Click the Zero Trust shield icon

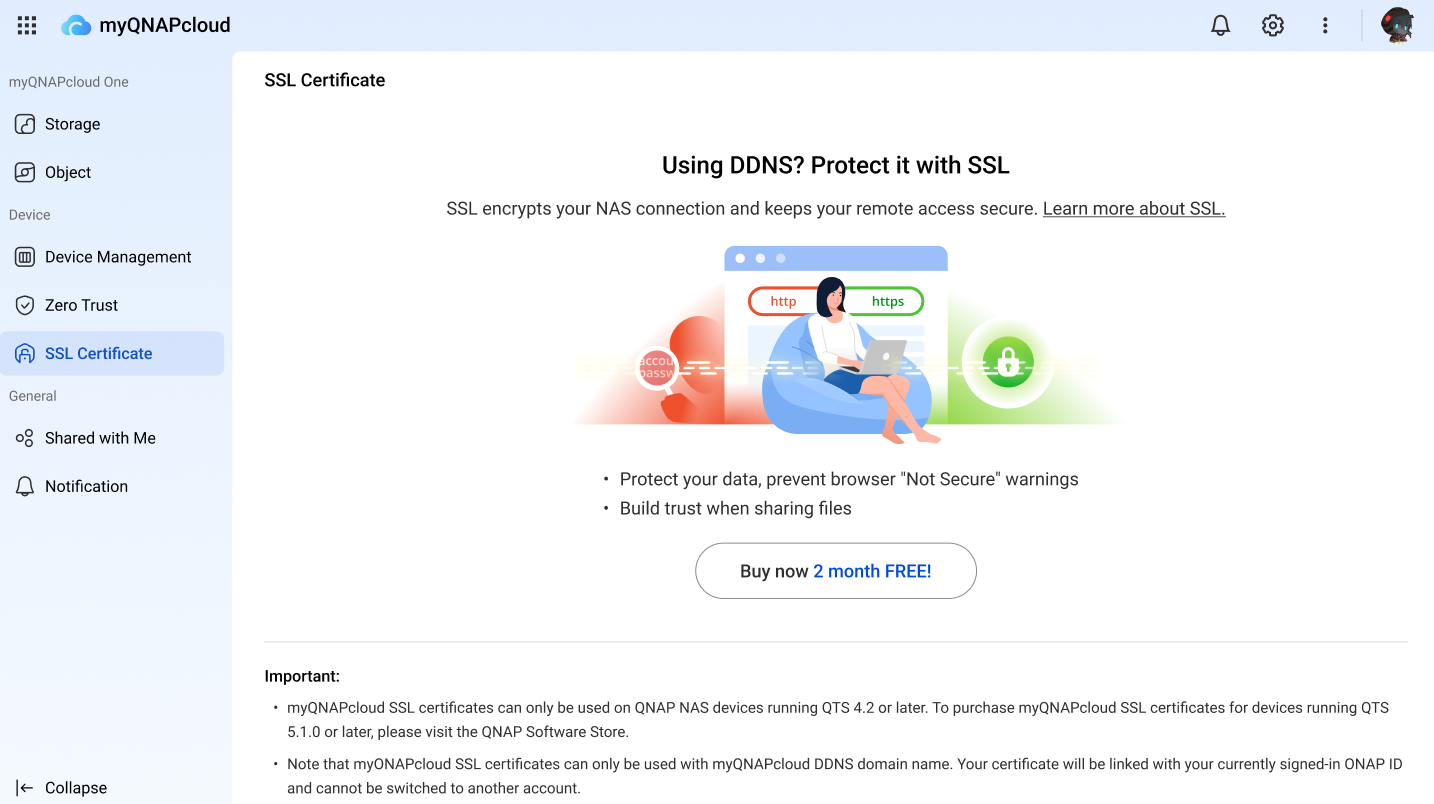point(25,305)
